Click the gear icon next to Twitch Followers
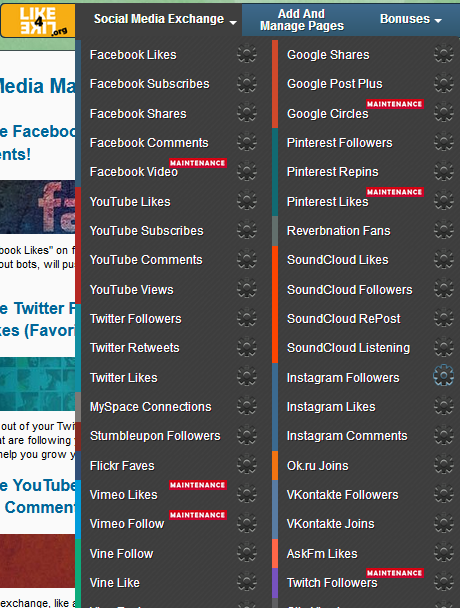Image resolution: width=460 pixels, height=608 pixels. pos(444,582)
